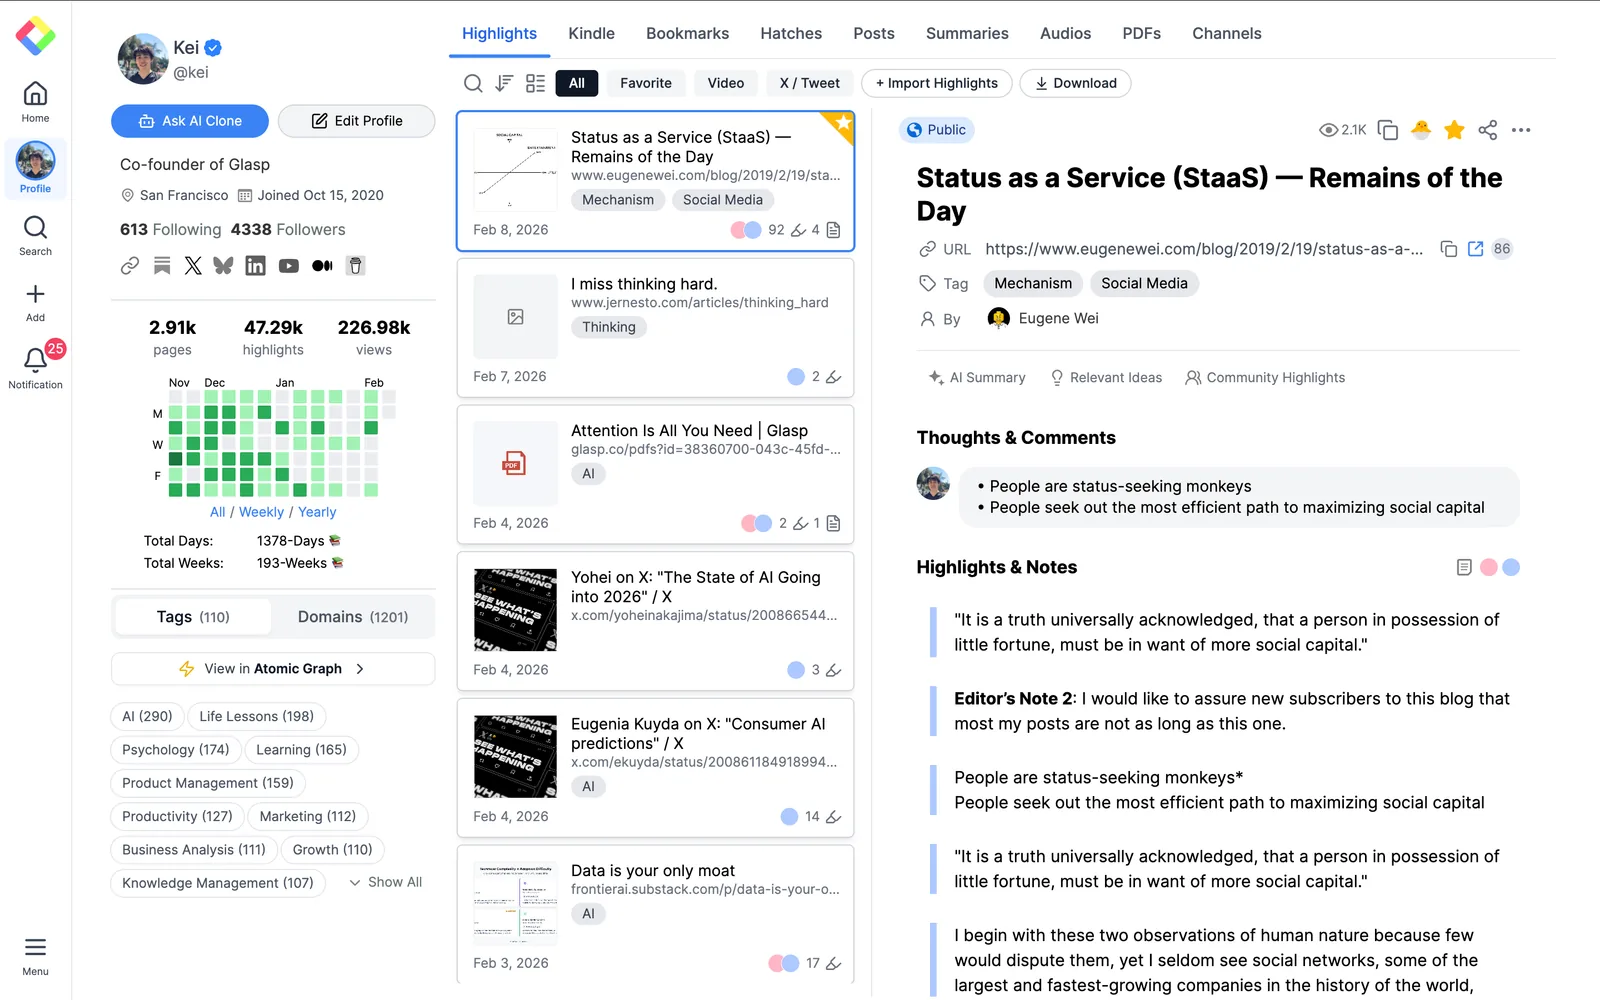1600x1000 pixels.
Task: Open Kei's Bluesky butterfly icon
Action: tap(223, 265)
